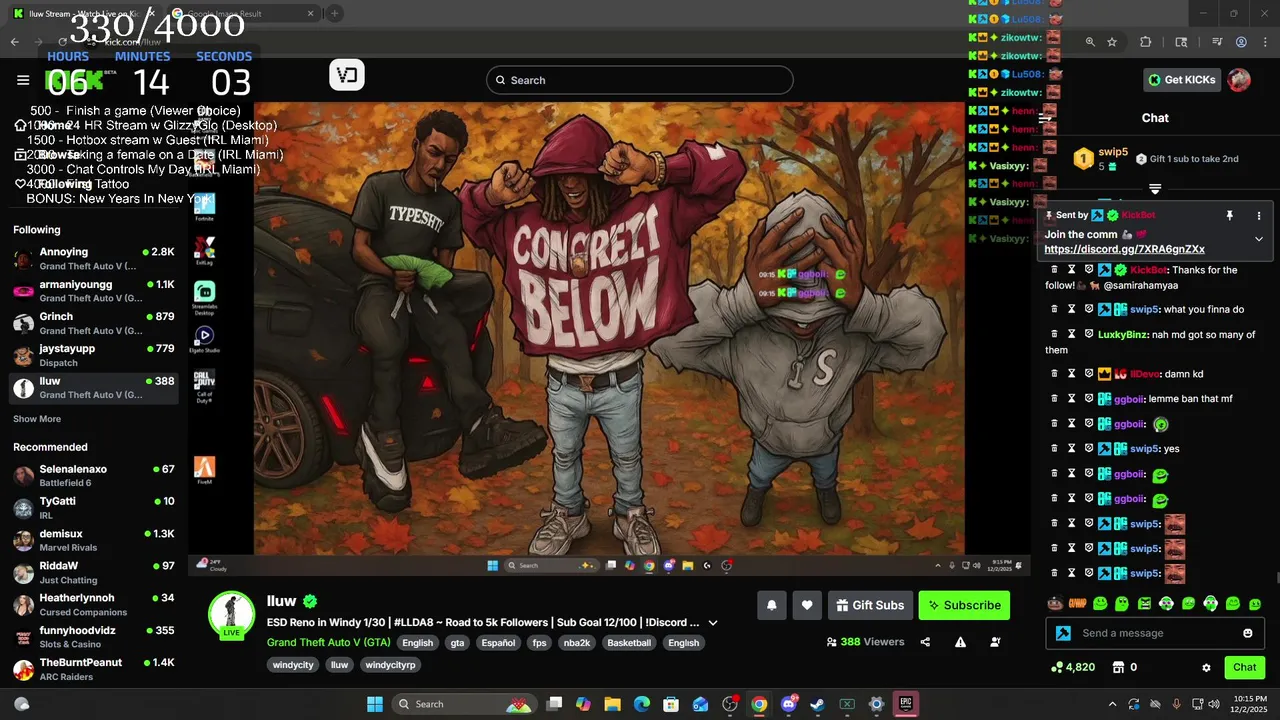Show hidden system tray icons chevron

pyautogui.click(x=1112, y=704)
